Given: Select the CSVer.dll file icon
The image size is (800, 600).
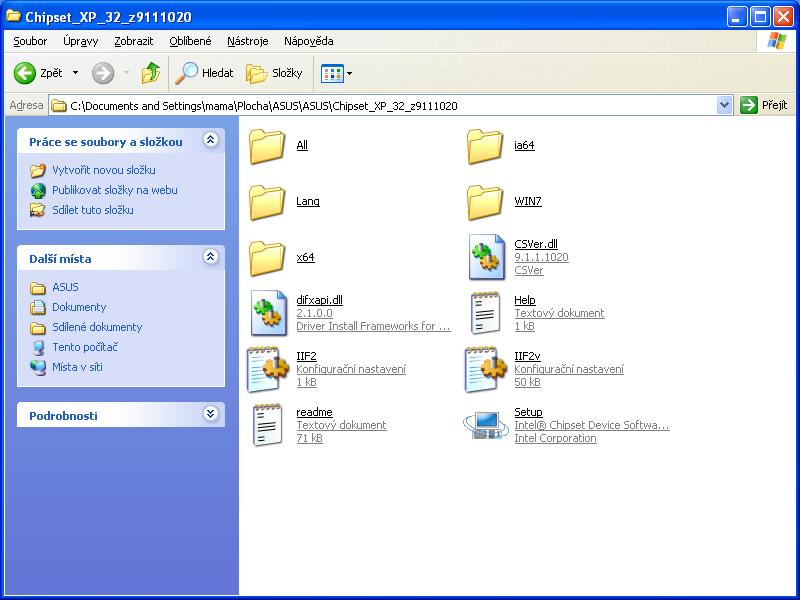Looking at the screenshot, I should 486,257.
